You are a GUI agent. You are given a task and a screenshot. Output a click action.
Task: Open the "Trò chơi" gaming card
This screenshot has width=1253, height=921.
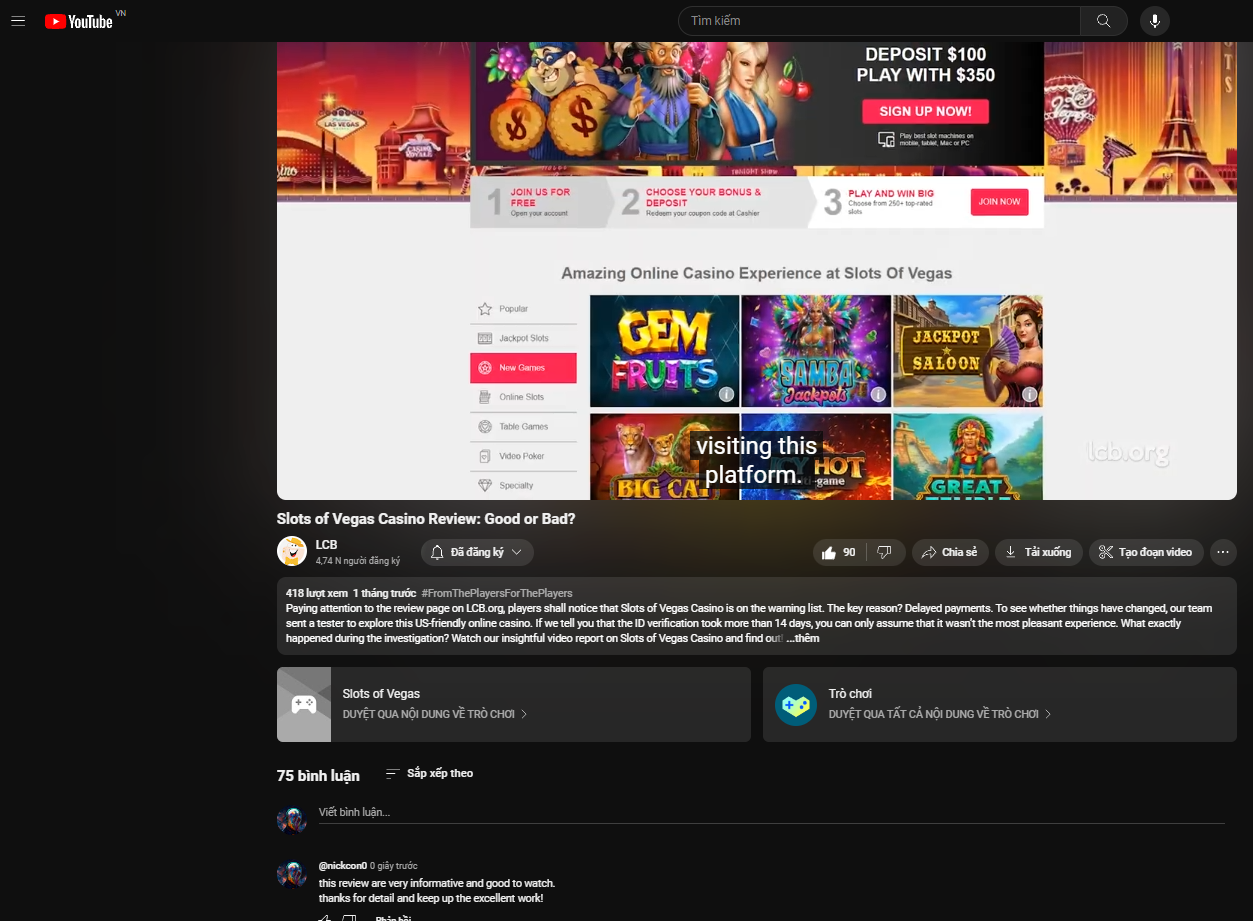tap(1000, 704)
